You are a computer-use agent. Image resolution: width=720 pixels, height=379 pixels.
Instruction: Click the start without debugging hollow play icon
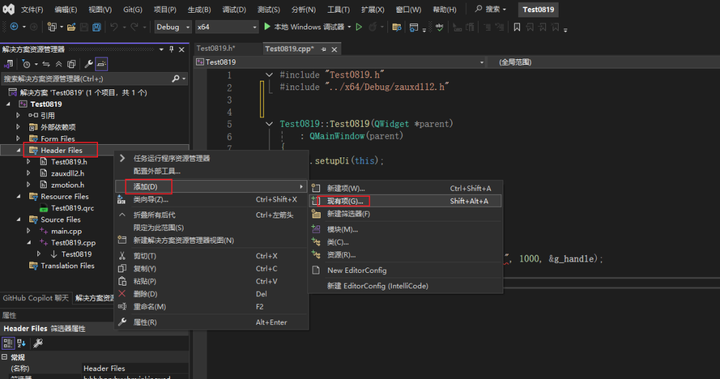point(359,27)
